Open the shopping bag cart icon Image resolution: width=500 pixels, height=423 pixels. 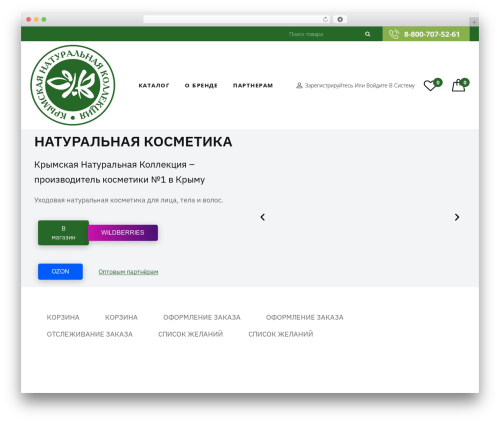458,86
